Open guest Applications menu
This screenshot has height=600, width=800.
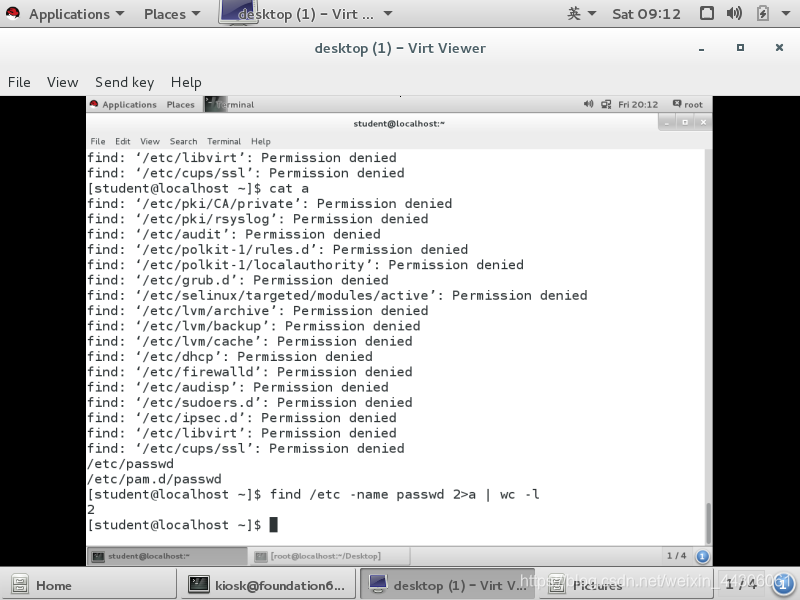point(129,105)
